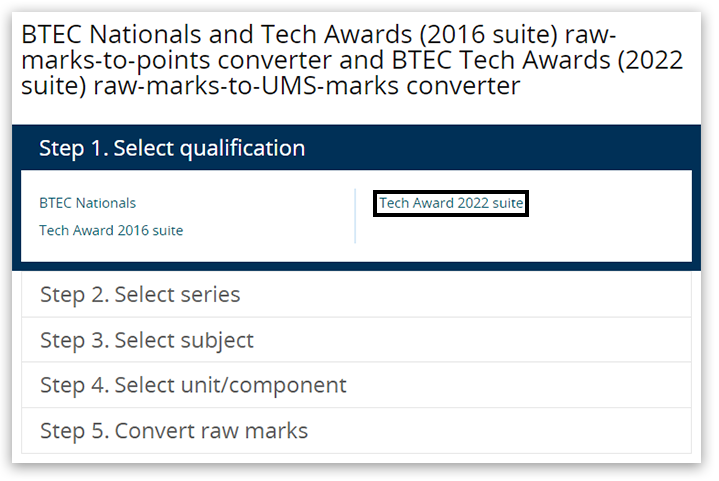
Task: Click the dark blue Select qualification bar
Action: 355,148
